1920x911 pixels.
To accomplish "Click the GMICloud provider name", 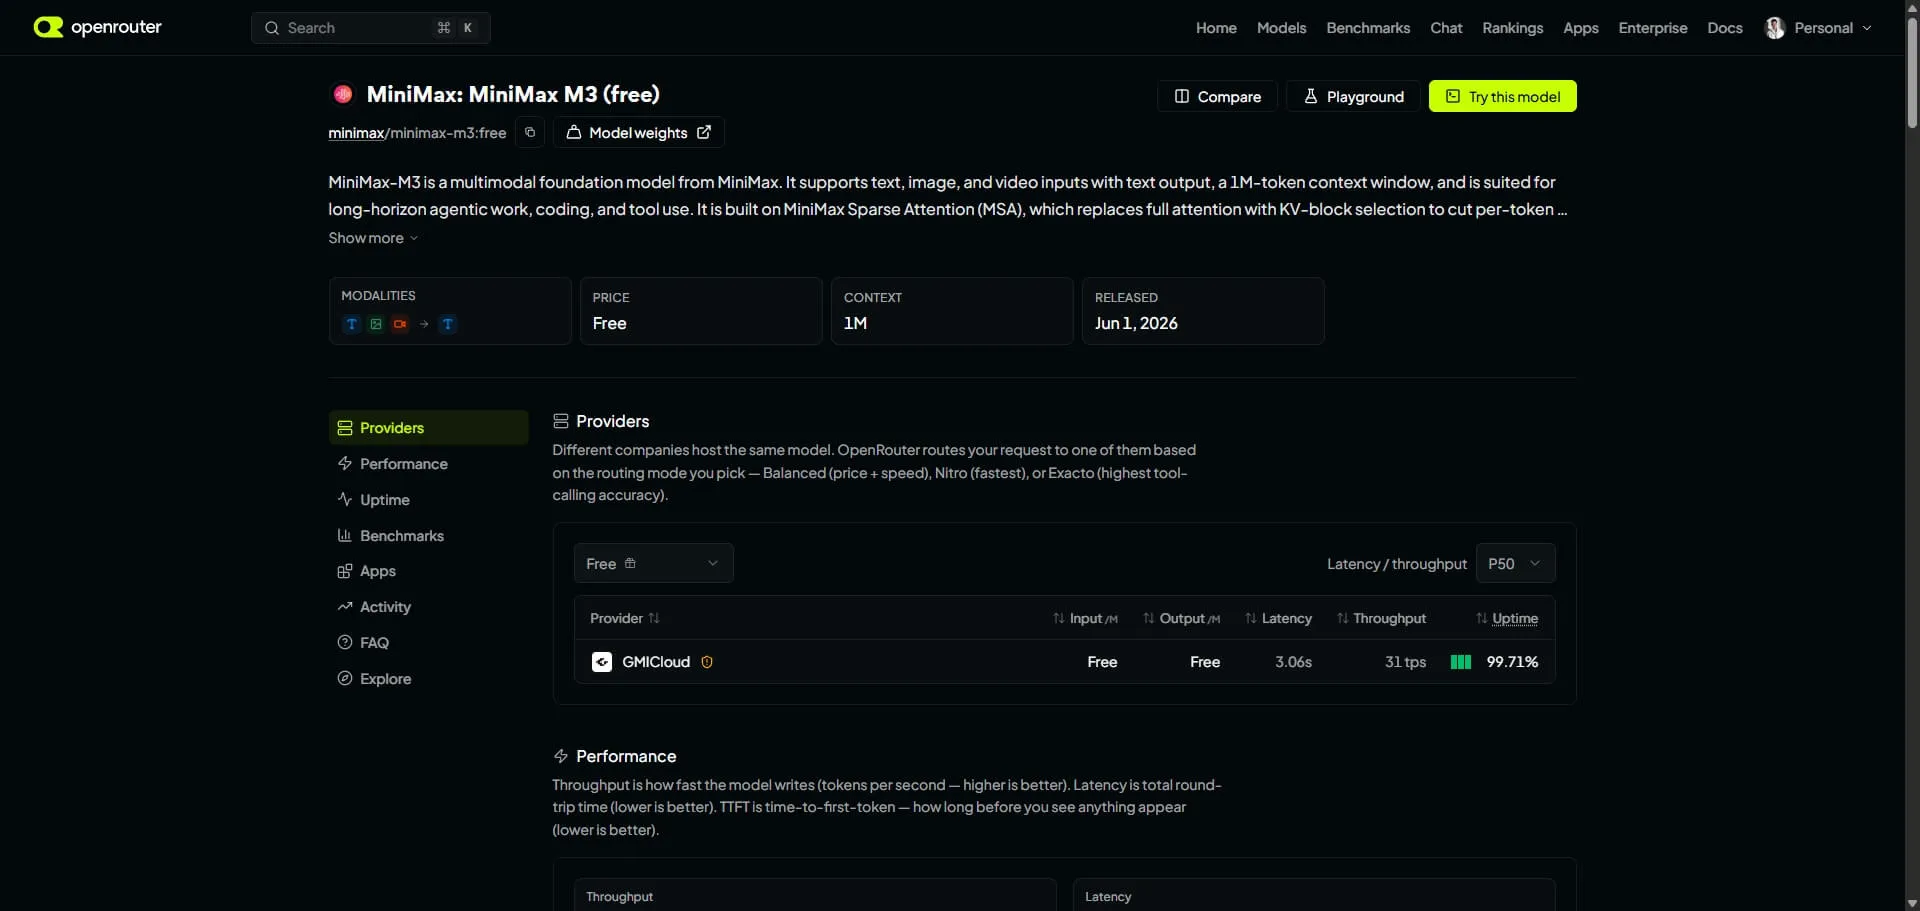I will click(x=656, y=662).
